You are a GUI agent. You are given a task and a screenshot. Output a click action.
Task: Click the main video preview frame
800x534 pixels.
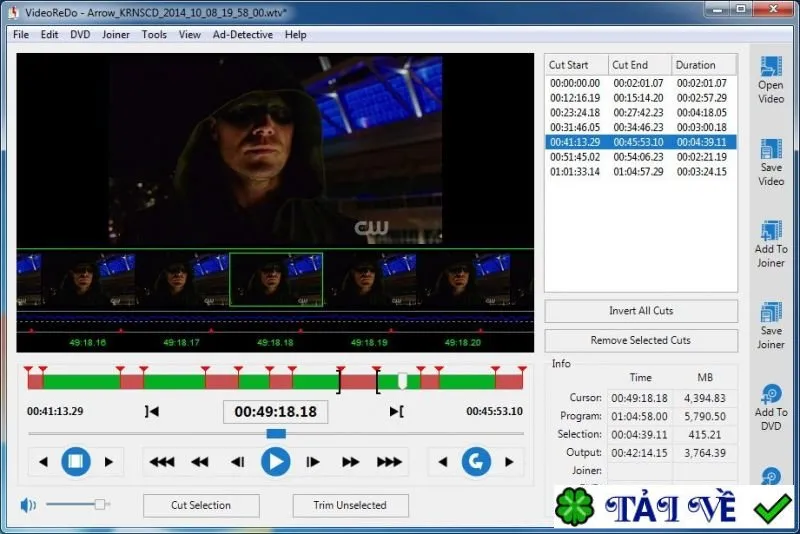(276, 150)
